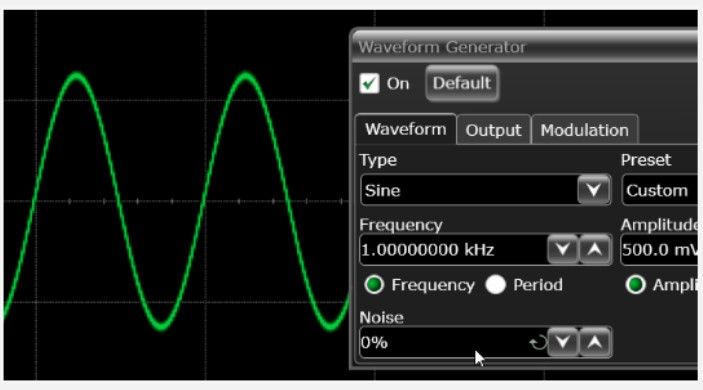Select the Frequency radio button
This screenshot has height=390, width=703.
pyautogui.click(x=374, y=285)
